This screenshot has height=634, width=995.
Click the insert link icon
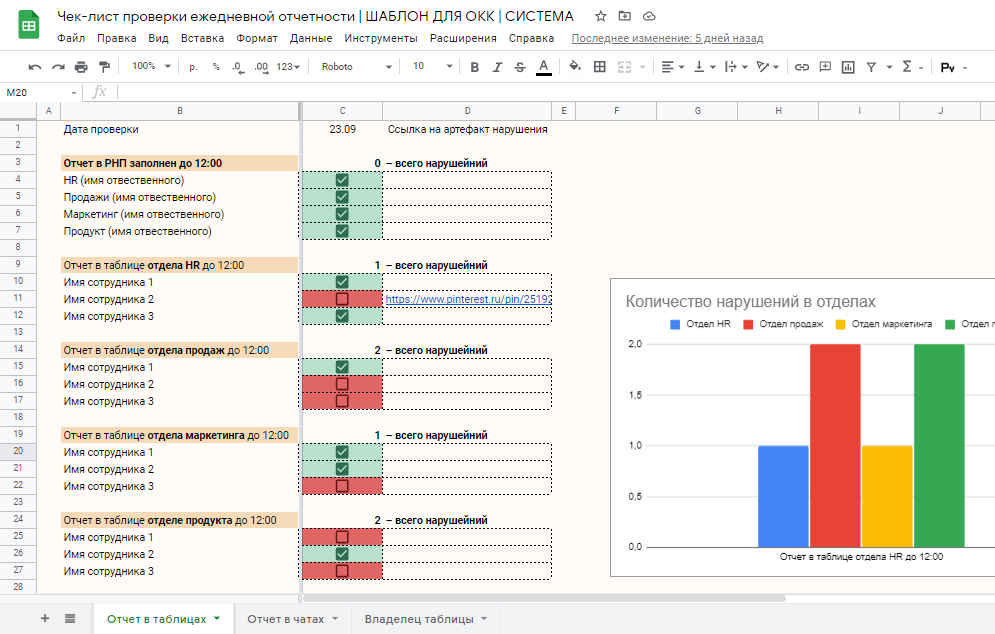pyautogui.click(x=801, y=67)
